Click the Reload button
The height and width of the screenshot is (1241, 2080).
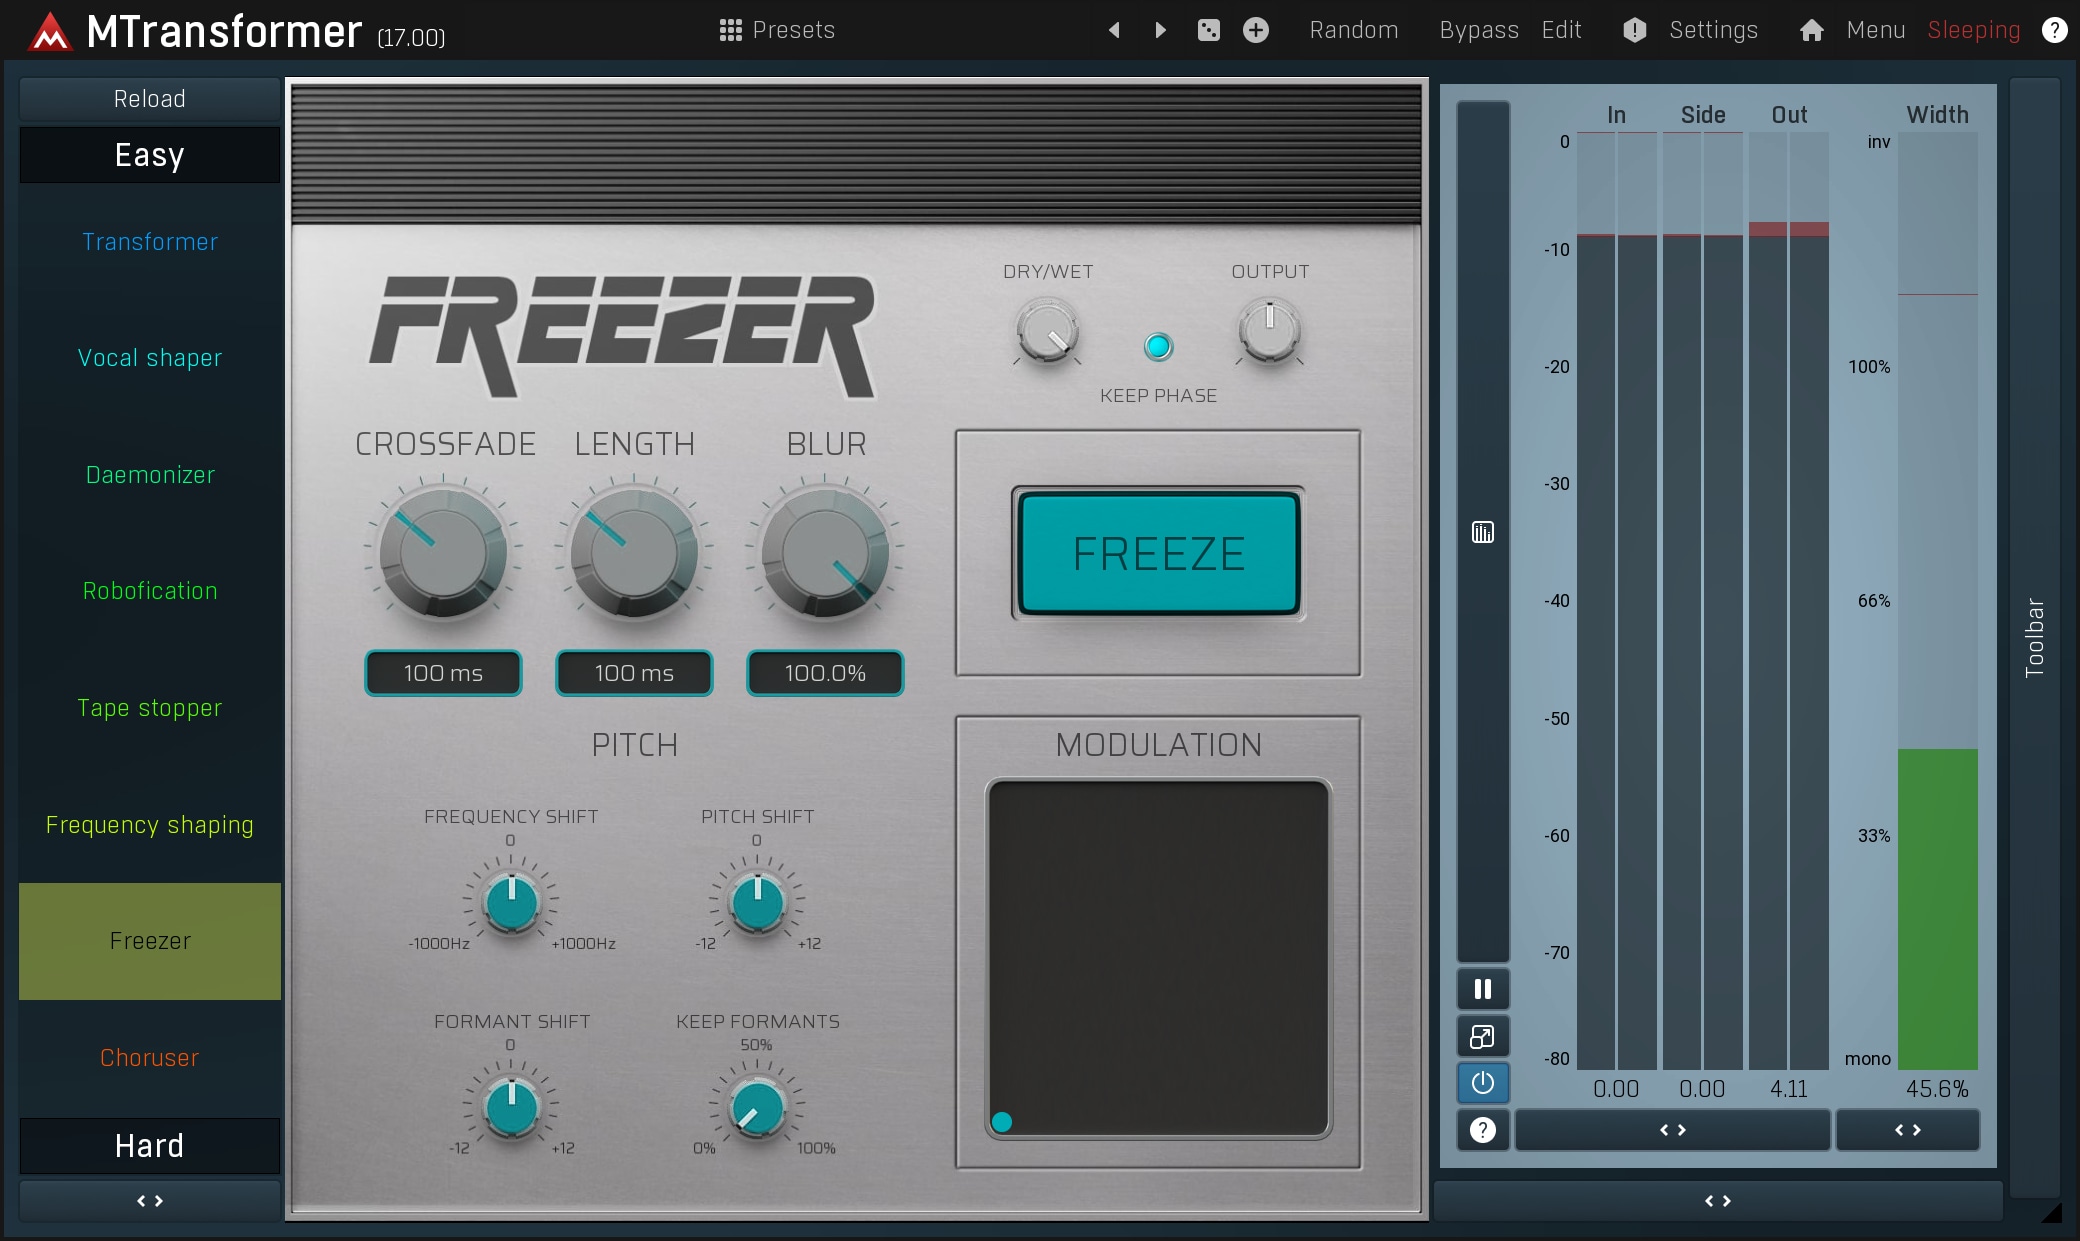coord(150,99)
